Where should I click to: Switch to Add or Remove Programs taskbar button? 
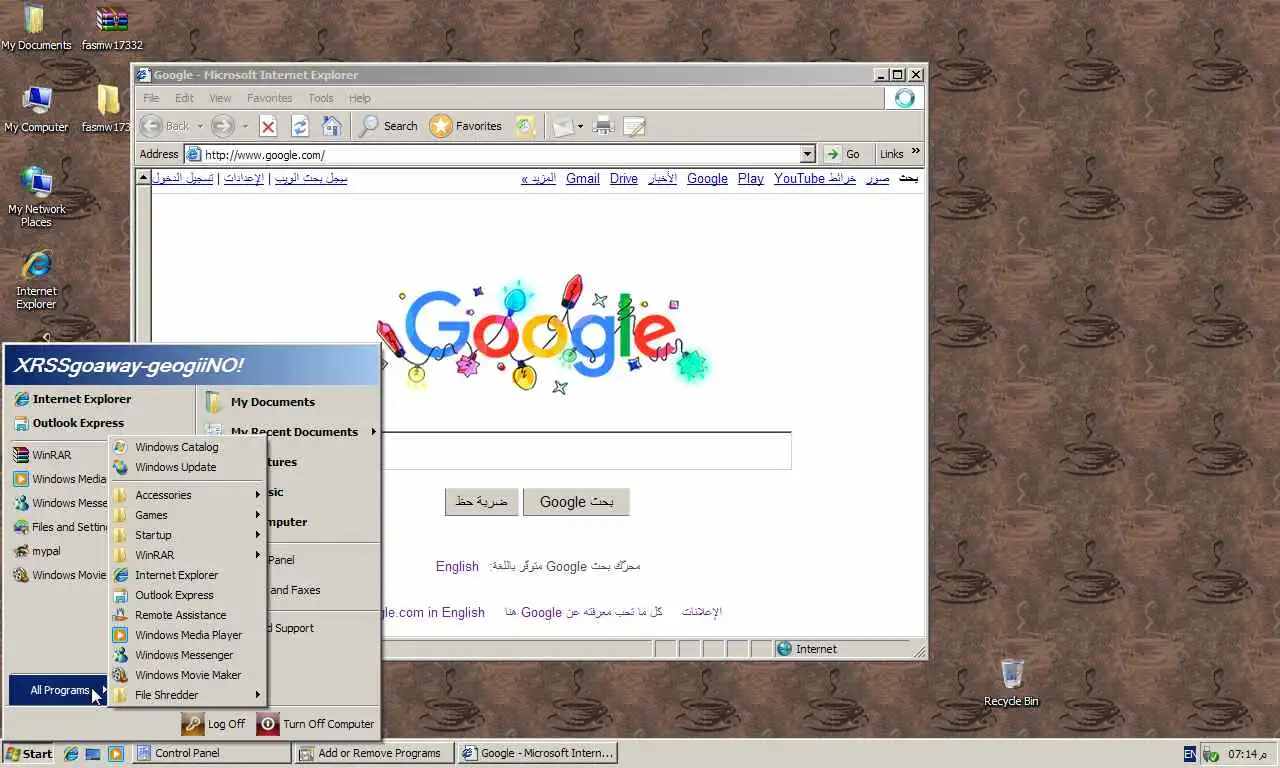(x=374, y=753)
